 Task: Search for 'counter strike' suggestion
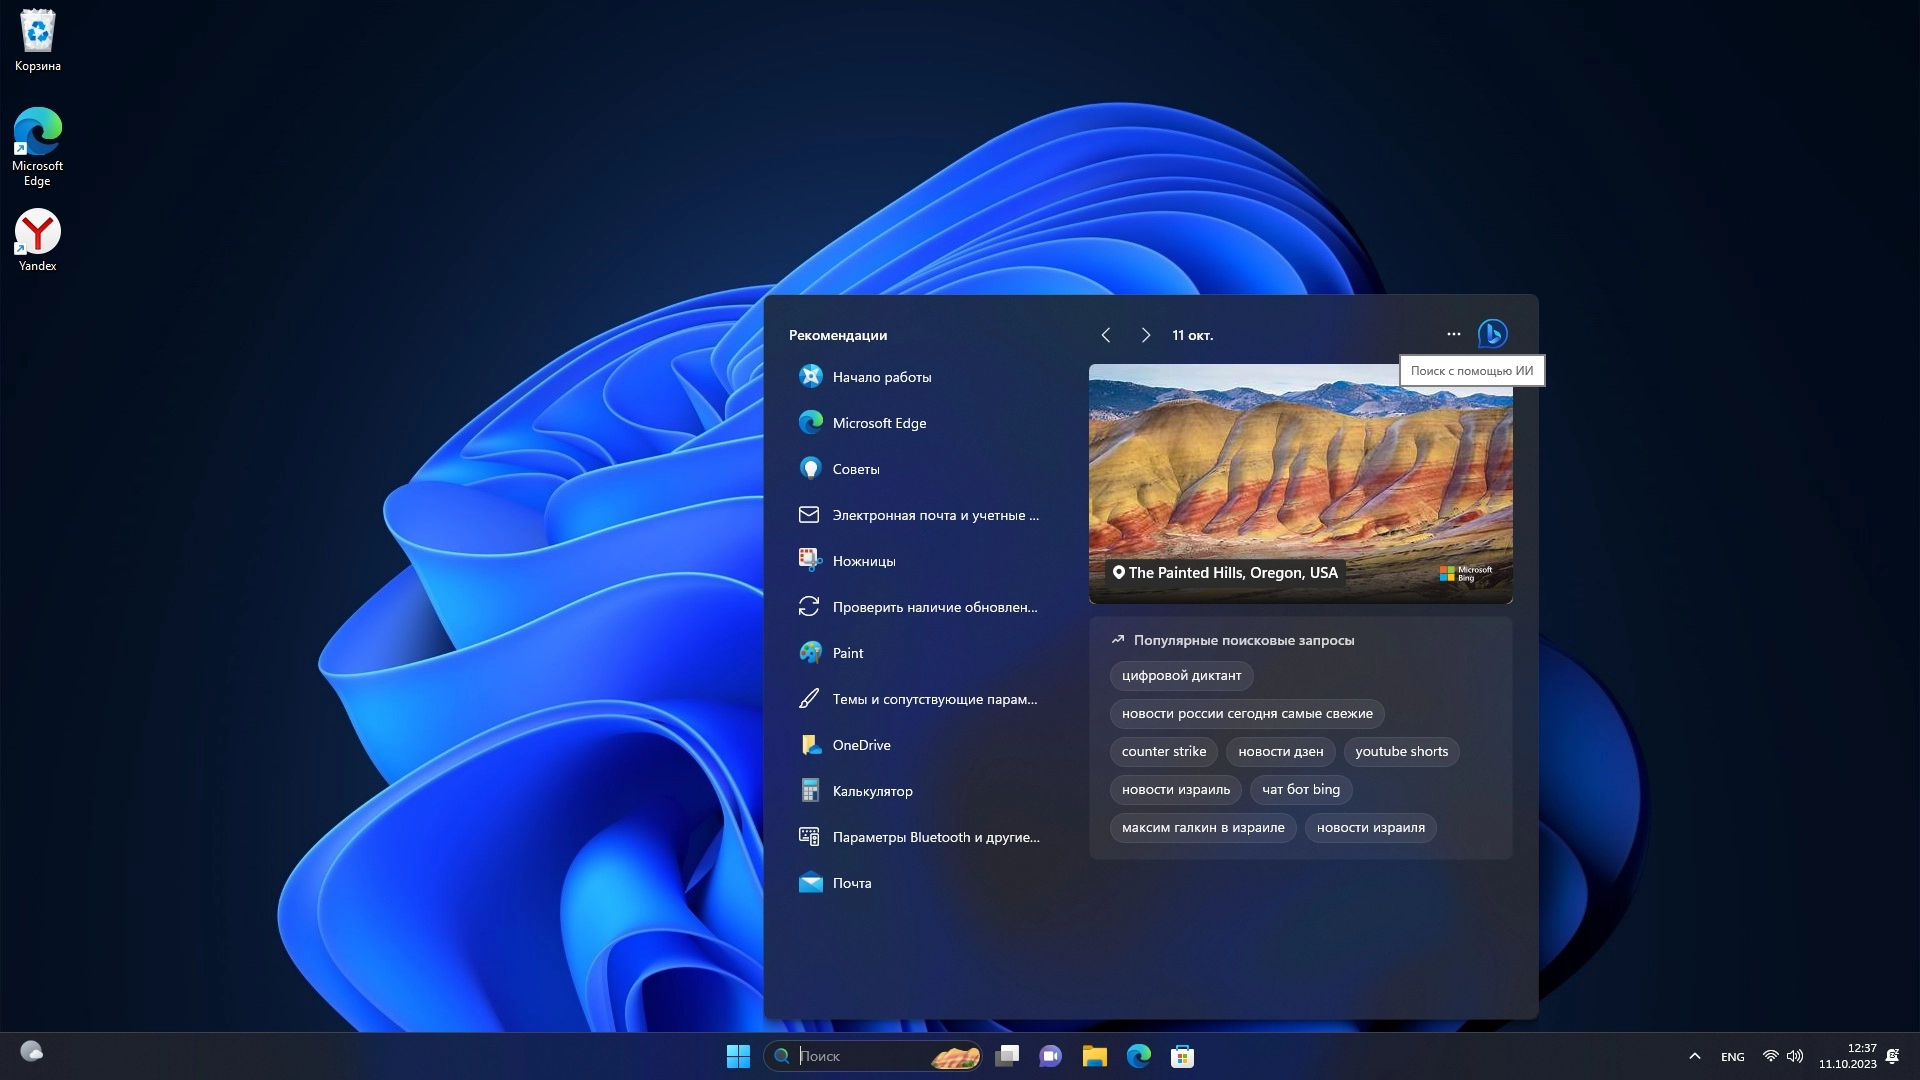click(1164, 752)
